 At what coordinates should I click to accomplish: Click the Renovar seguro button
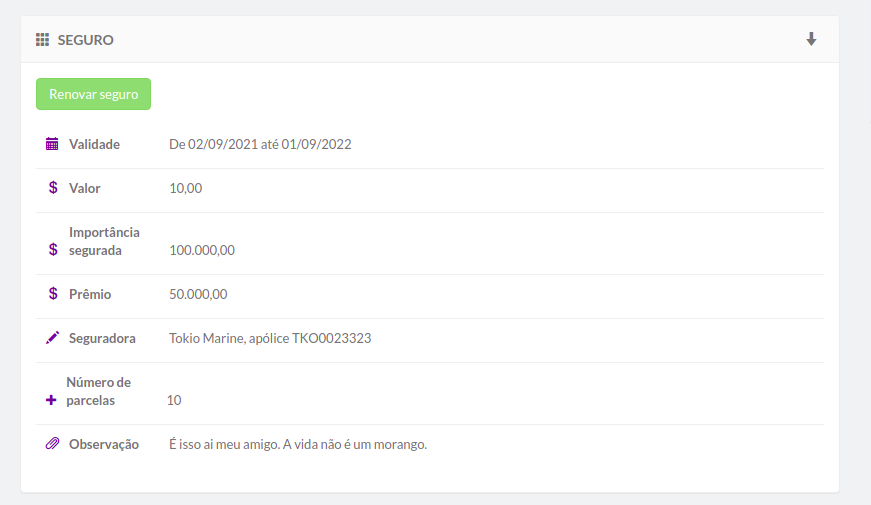point(93,94)
